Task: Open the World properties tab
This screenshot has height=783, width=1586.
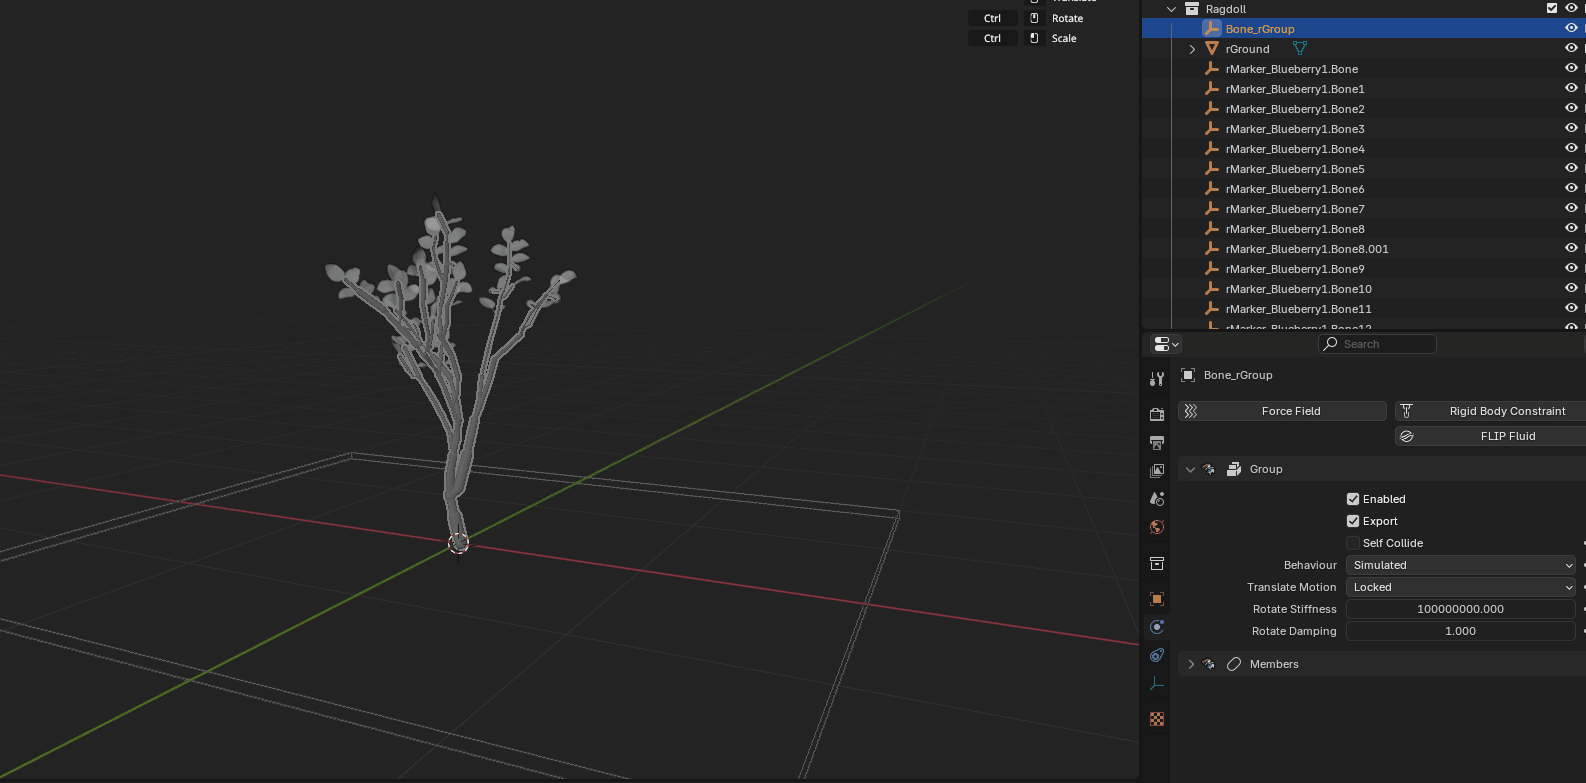Action: click(x=1157, y=527)
